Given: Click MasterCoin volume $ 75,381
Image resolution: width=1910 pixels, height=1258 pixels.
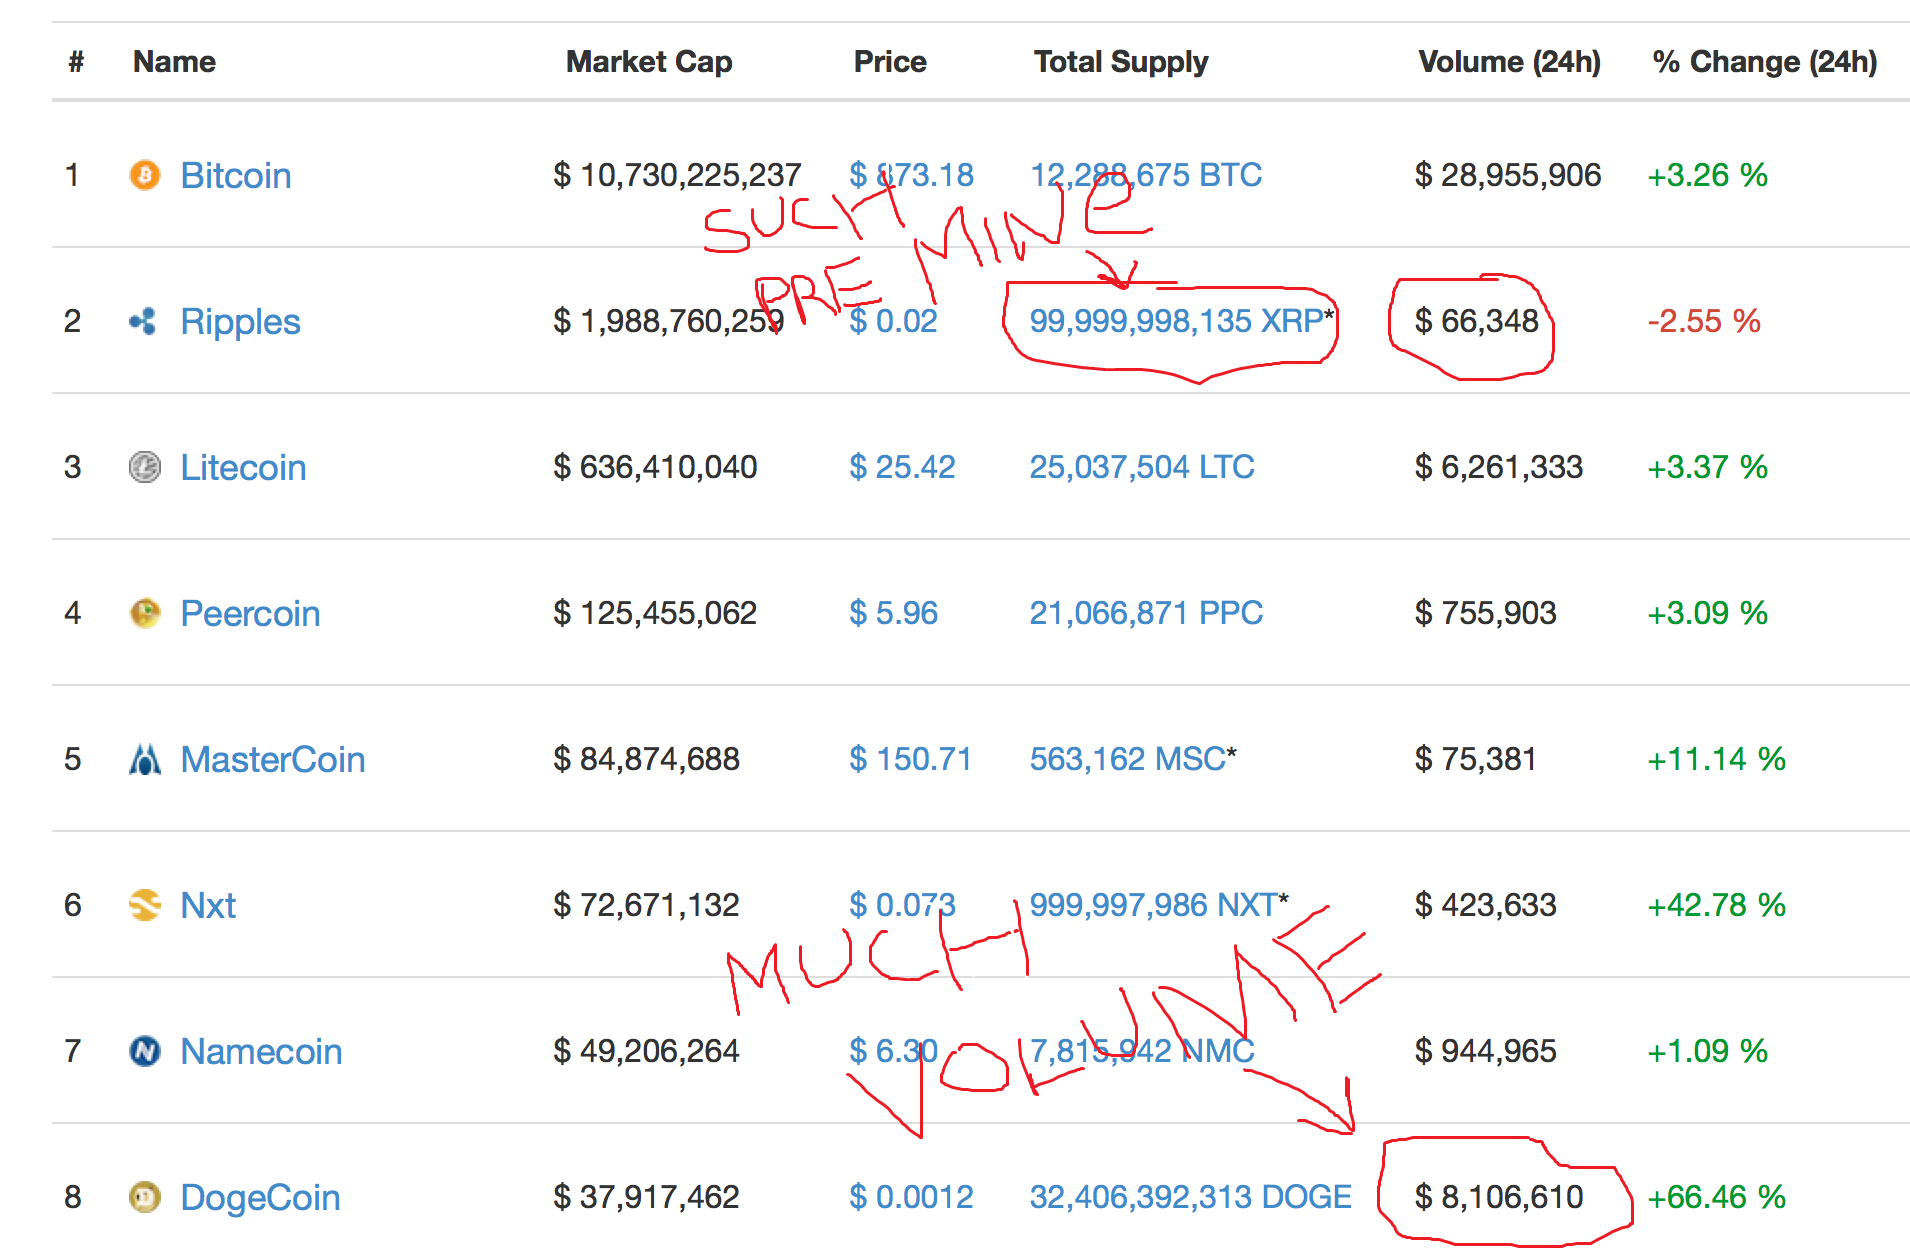Looking at the screenshot, I should (1475, 759).
